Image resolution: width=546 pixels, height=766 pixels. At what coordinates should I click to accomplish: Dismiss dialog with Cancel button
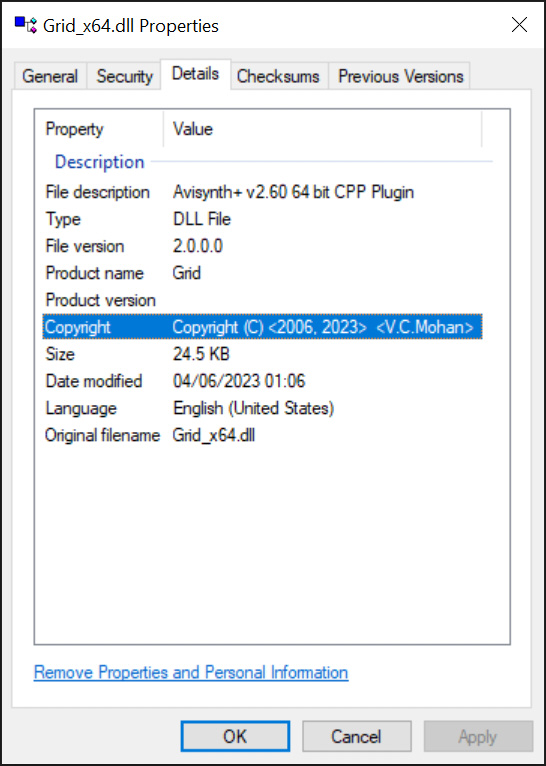click(x=356, y=736)
